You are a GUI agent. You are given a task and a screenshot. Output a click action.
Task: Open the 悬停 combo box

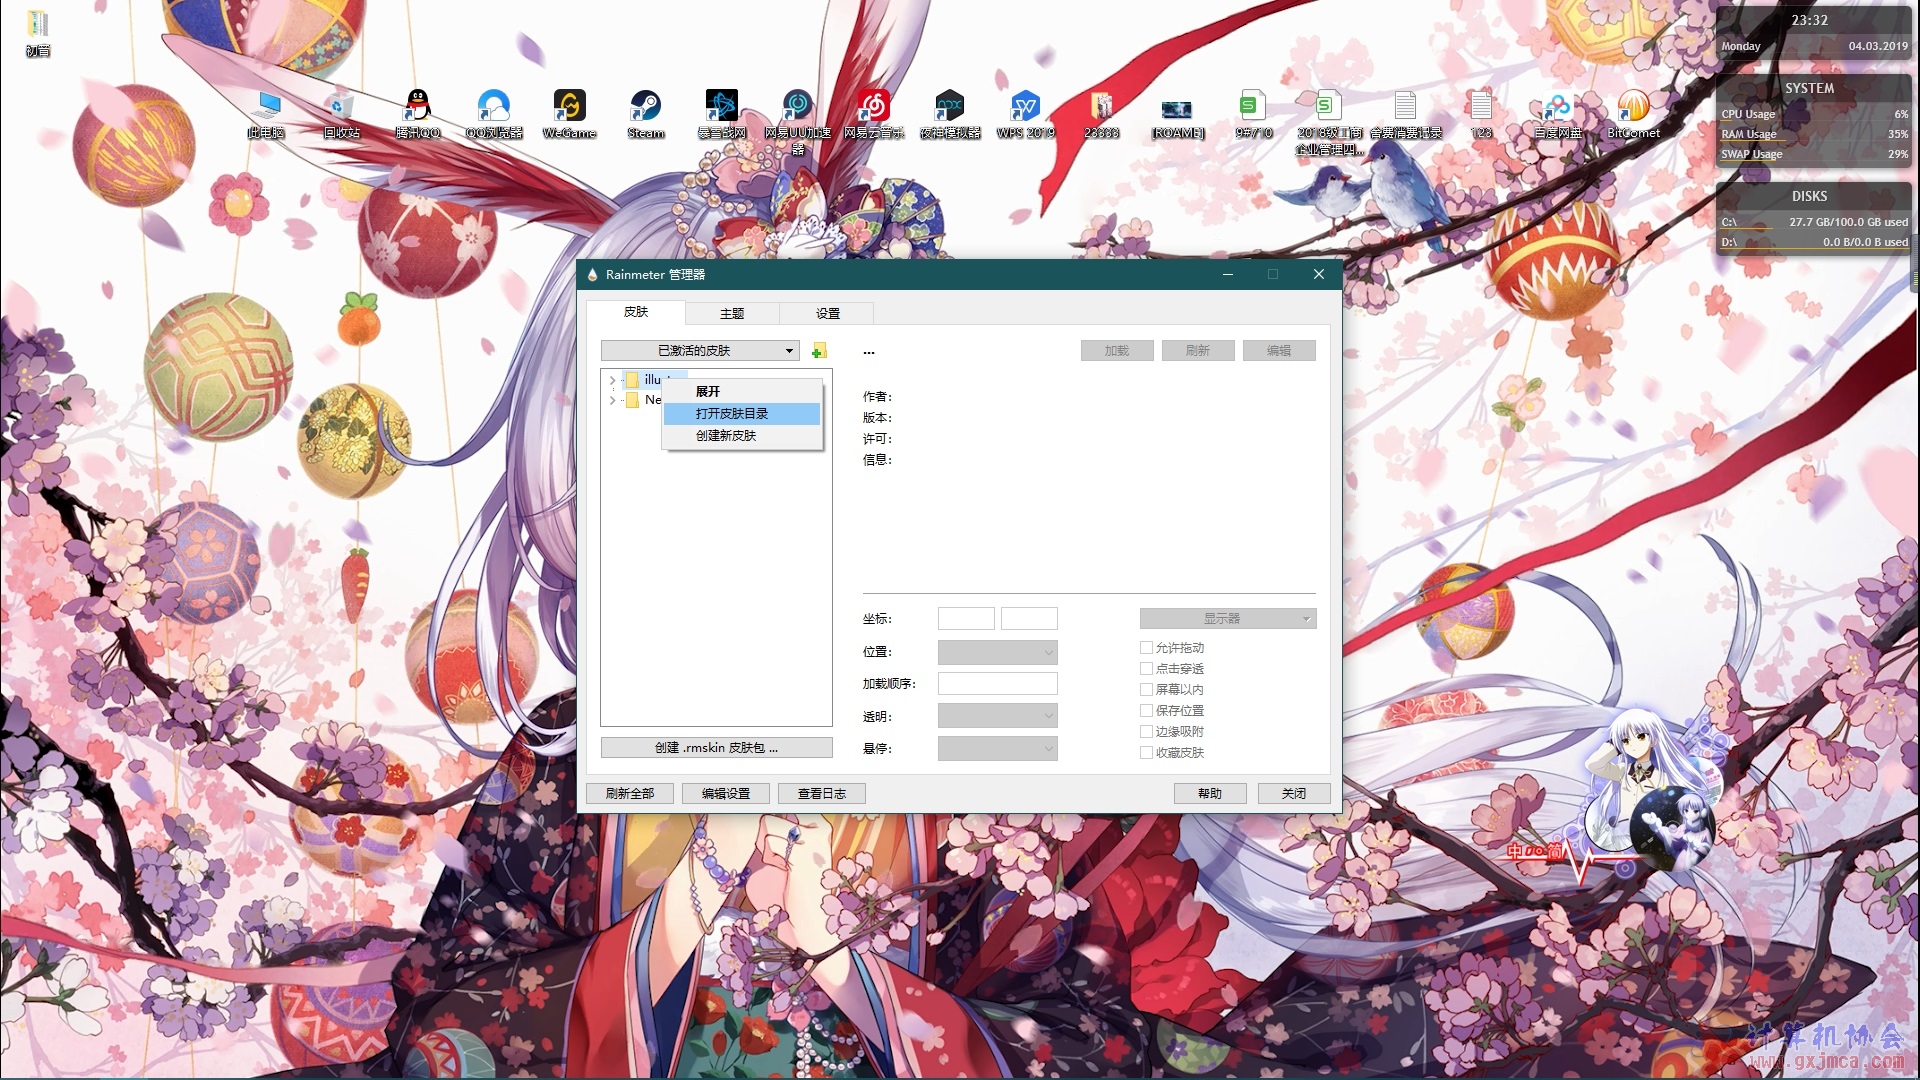click(997, 748)
